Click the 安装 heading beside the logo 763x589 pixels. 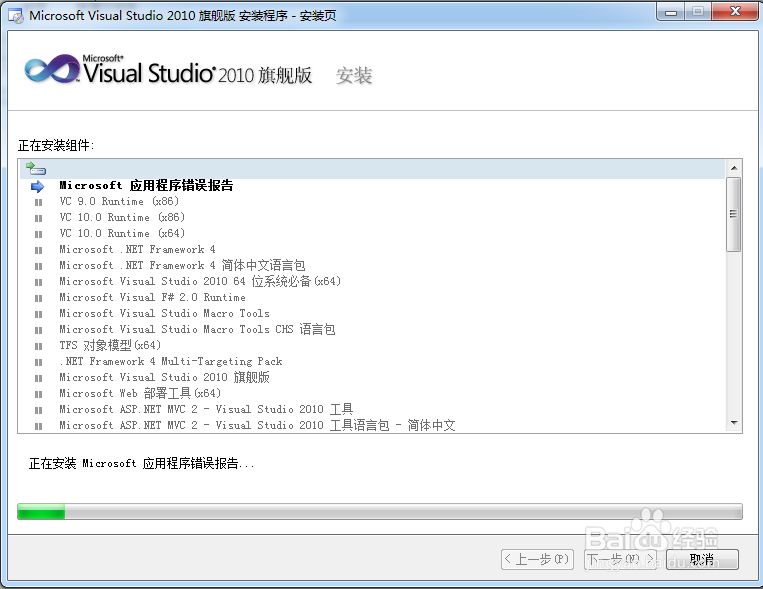coord(354,75)
